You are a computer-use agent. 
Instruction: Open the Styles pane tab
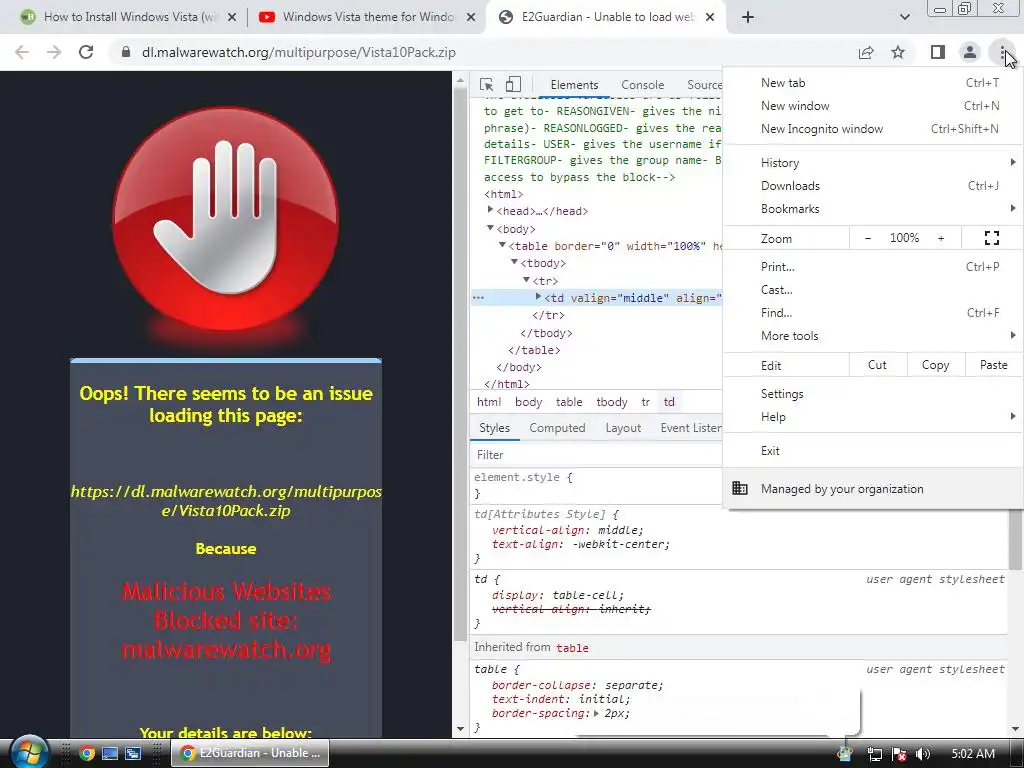pyautogui.click(x=494, y=428)
